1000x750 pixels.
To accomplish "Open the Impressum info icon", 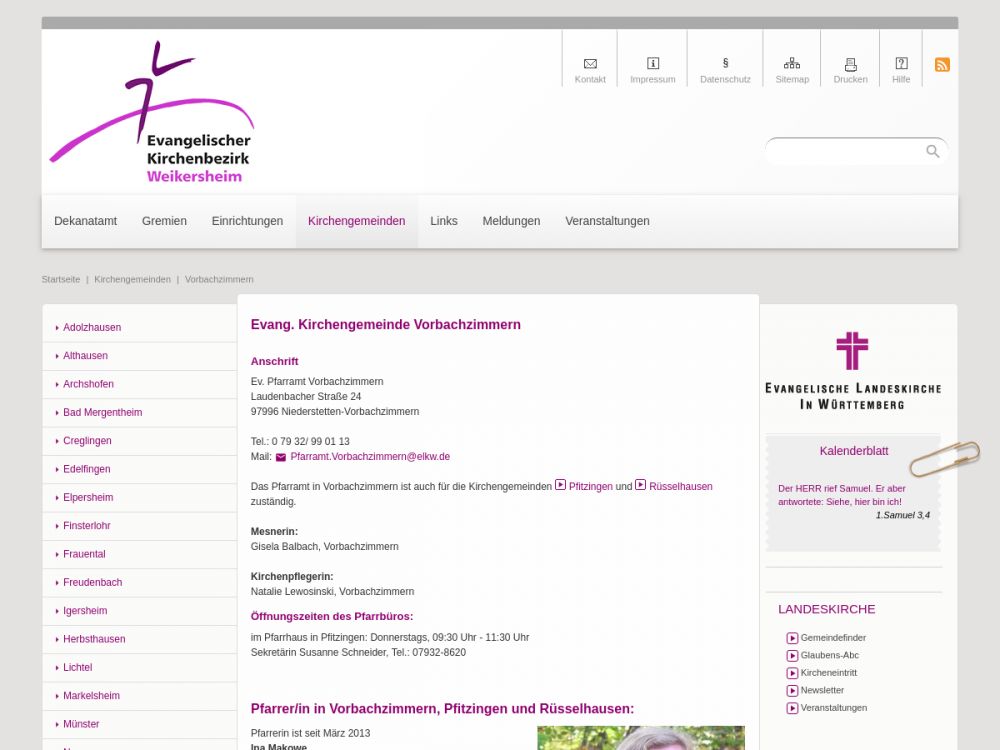I will click(x=653, y=64).
